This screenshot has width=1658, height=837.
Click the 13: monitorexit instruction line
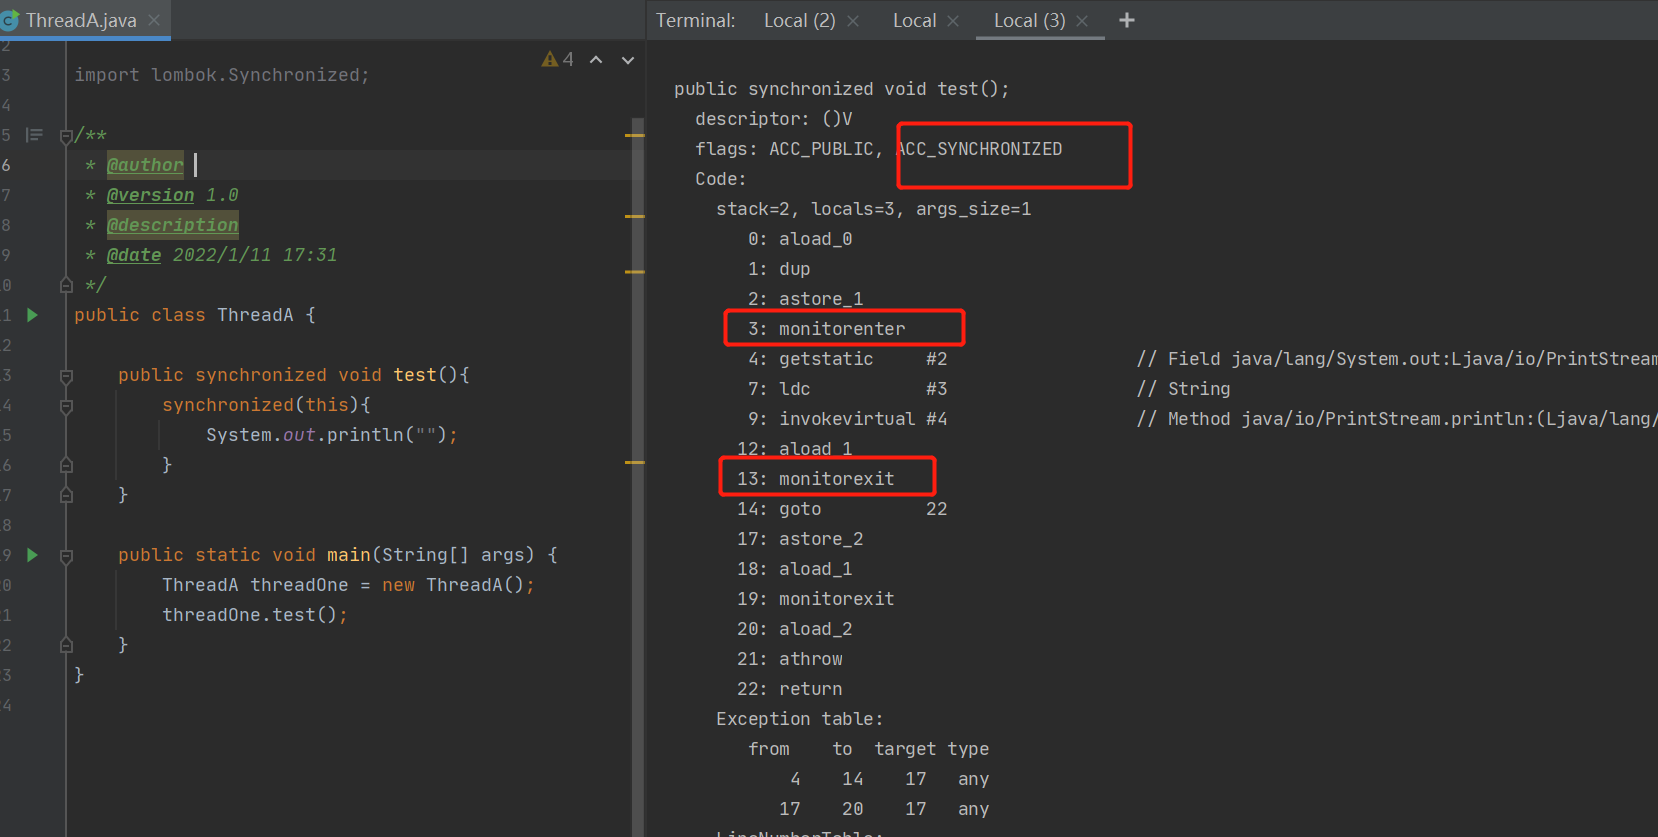[x=816, y=479]
